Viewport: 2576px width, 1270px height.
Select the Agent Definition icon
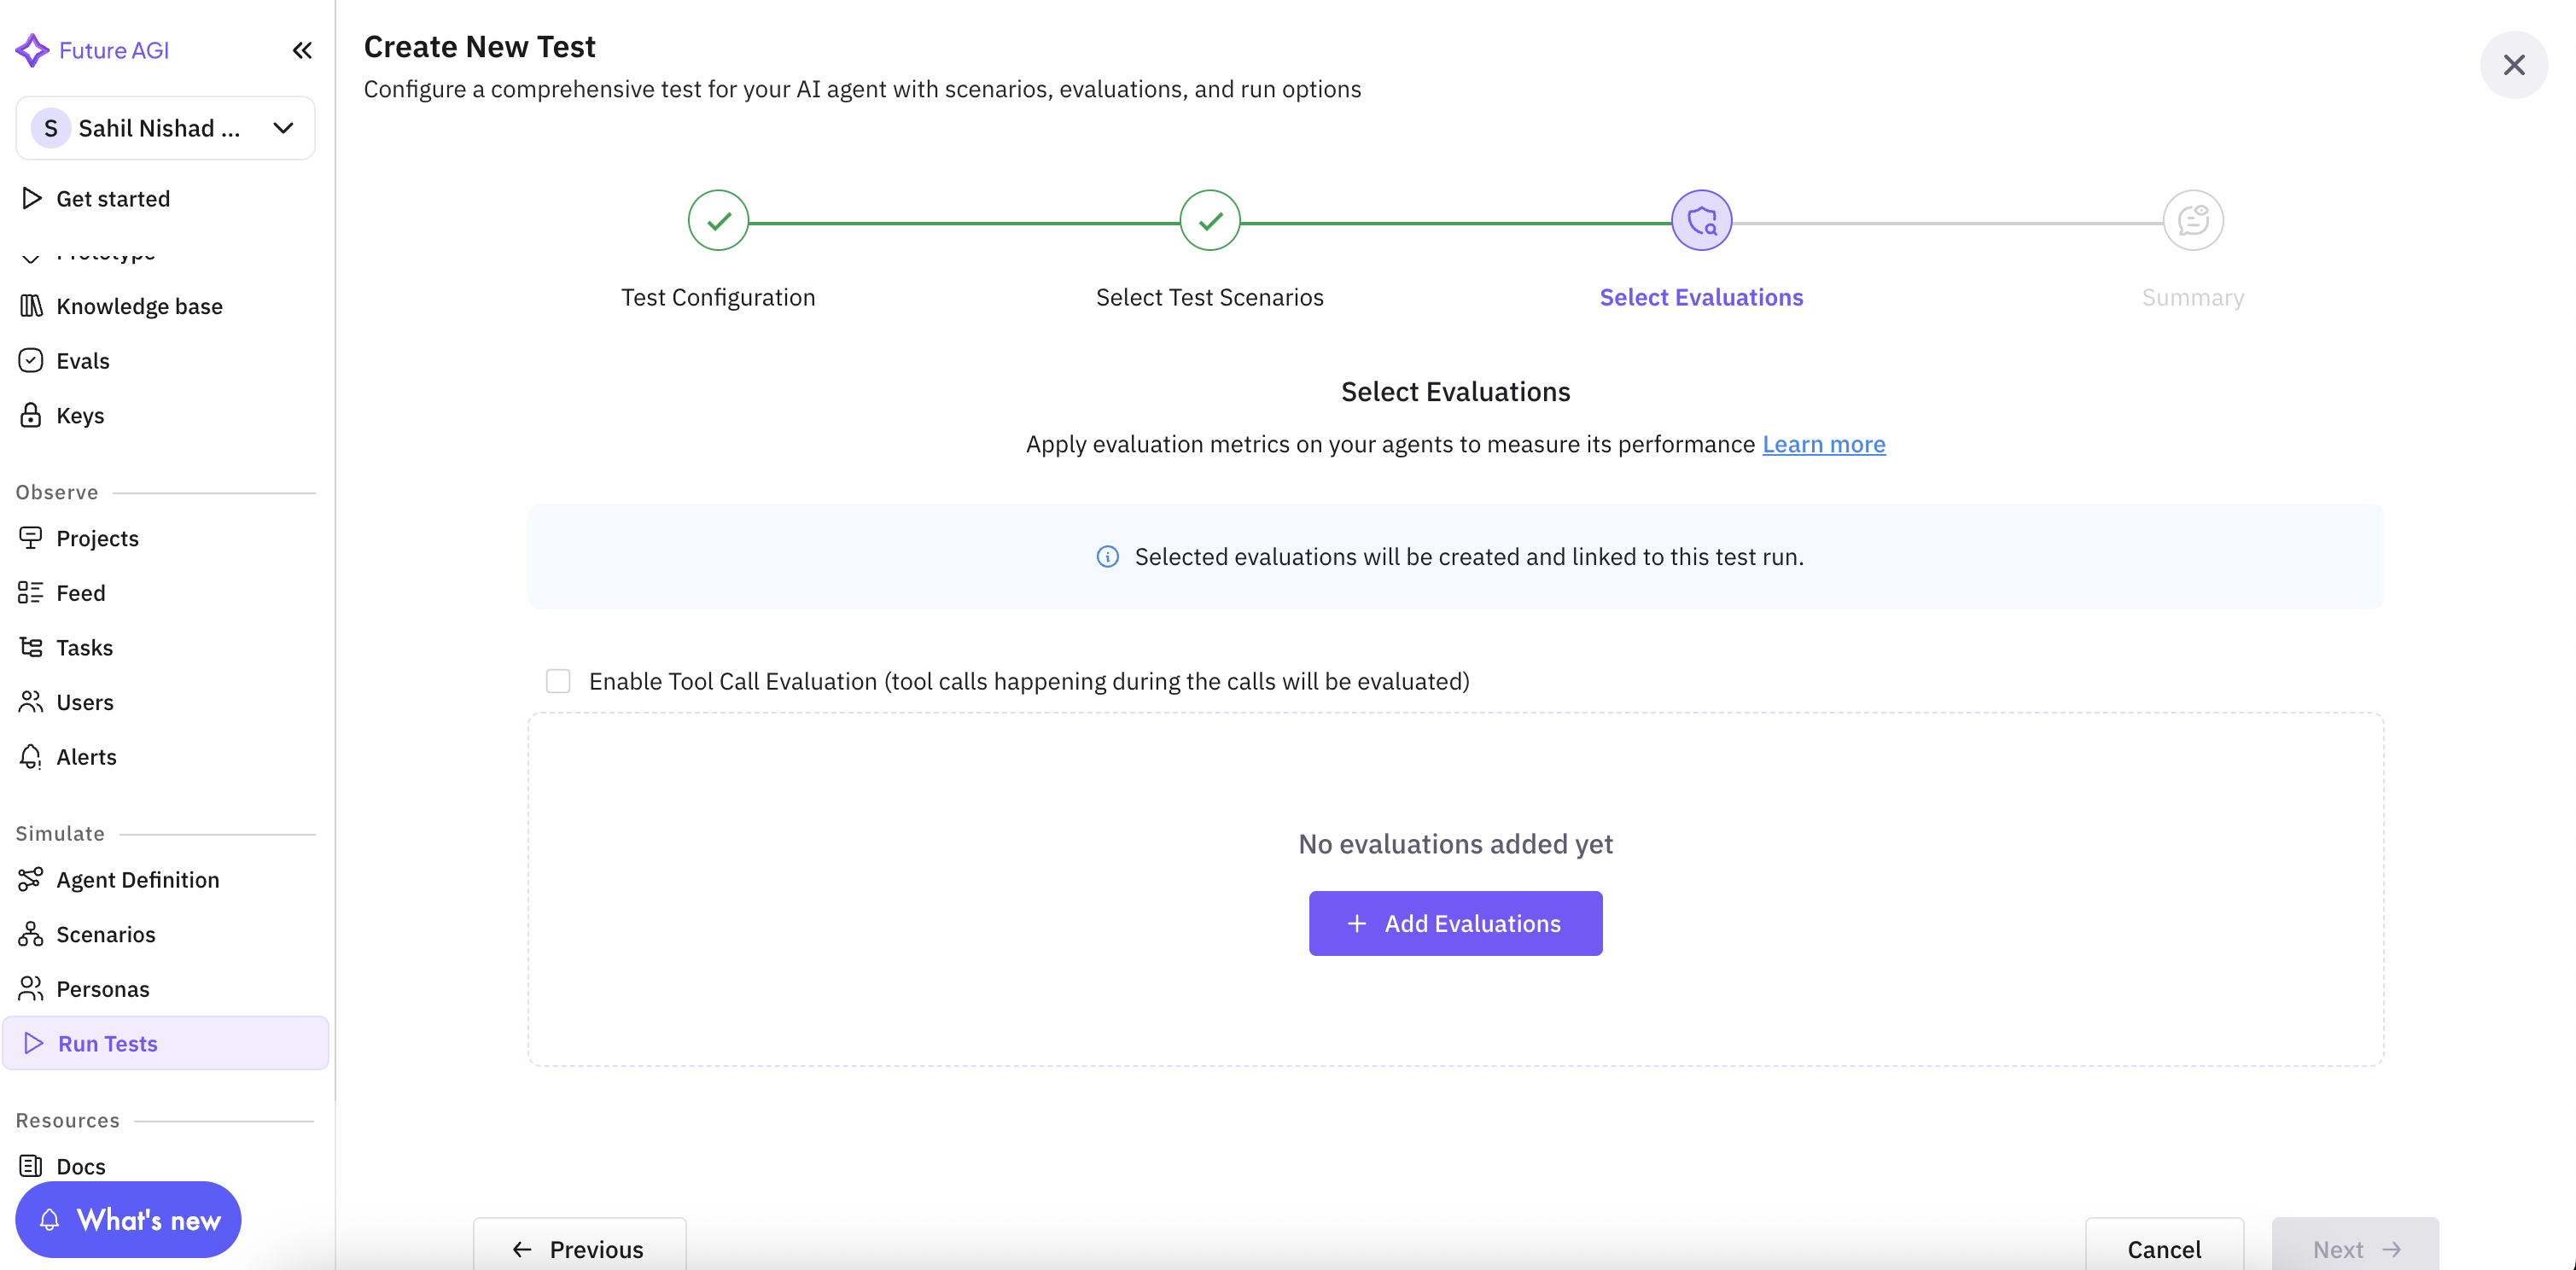click(x=30, y=879)
